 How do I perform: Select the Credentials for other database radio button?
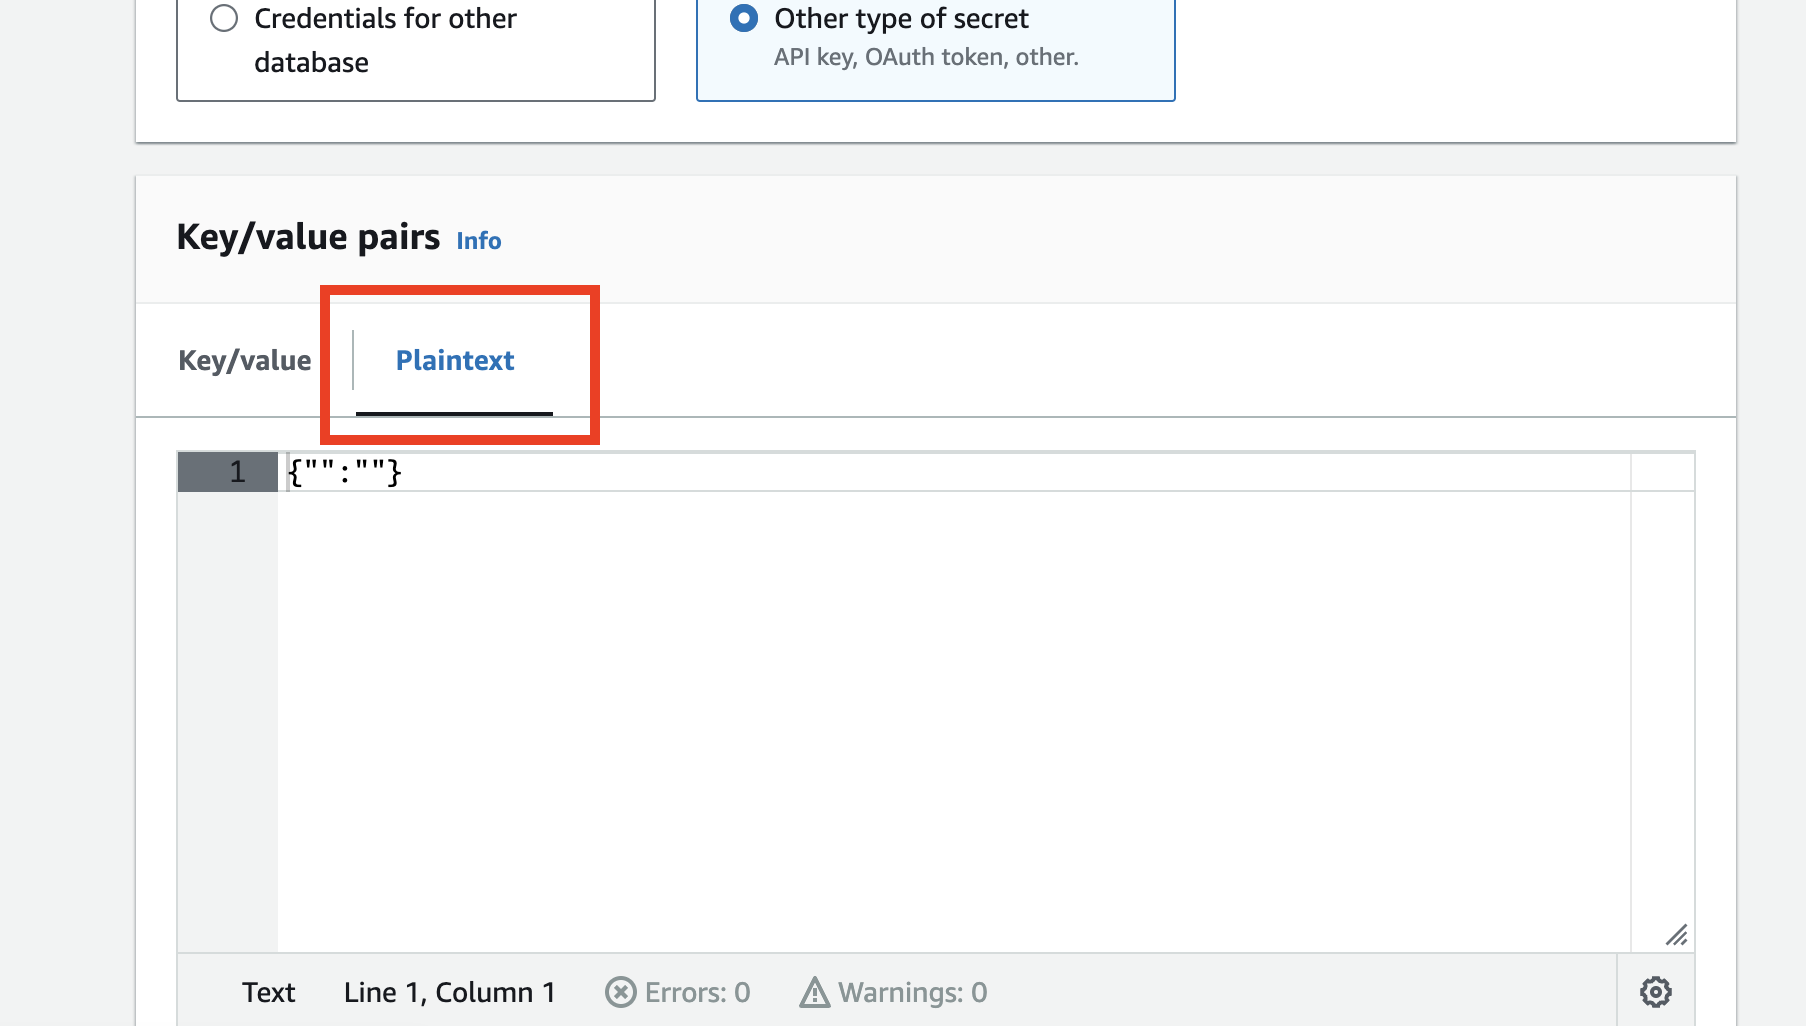[x=224, y=19]
